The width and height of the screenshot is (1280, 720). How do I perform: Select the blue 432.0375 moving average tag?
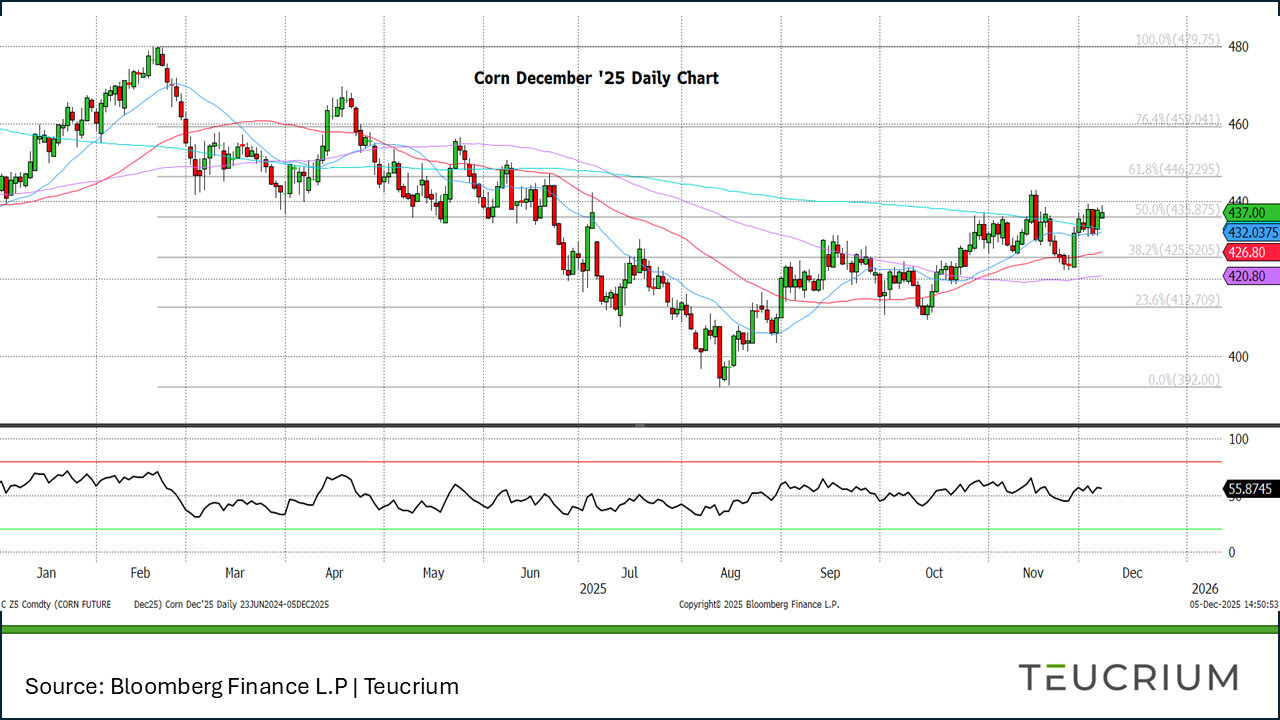pyautogui.click(x=1251, y=232)
